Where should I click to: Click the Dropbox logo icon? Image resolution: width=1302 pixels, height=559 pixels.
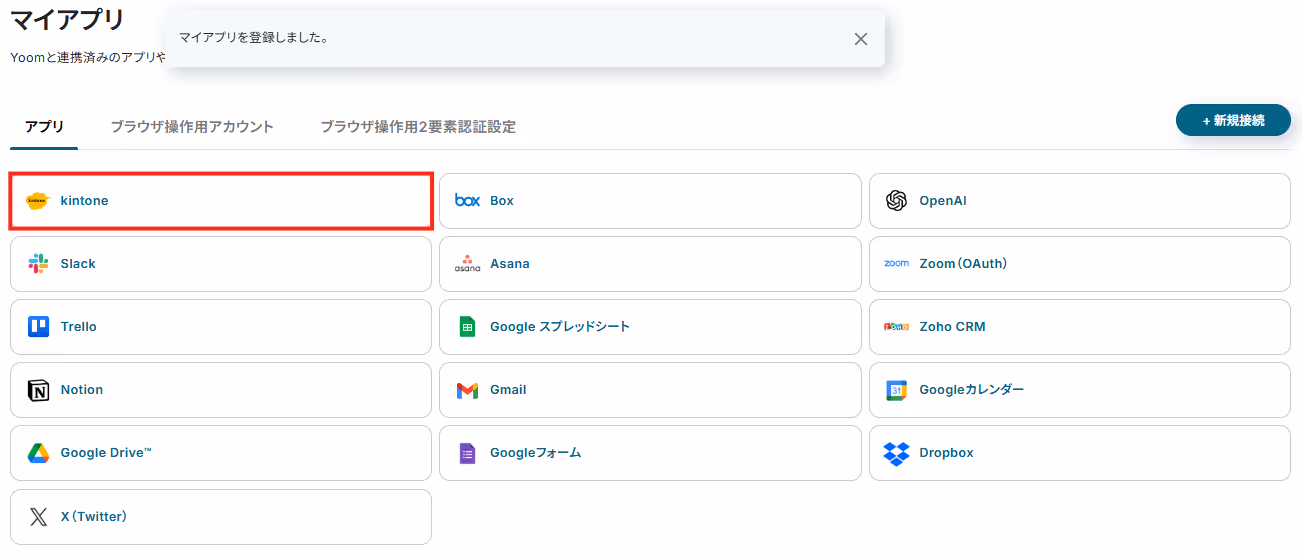click(896, 453)
